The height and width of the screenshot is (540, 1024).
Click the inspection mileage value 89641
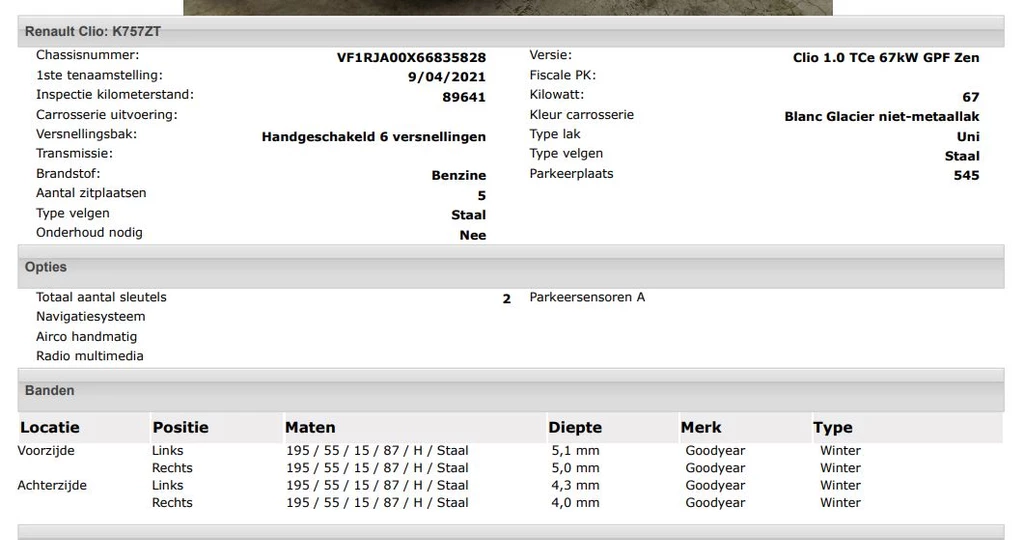464,98
